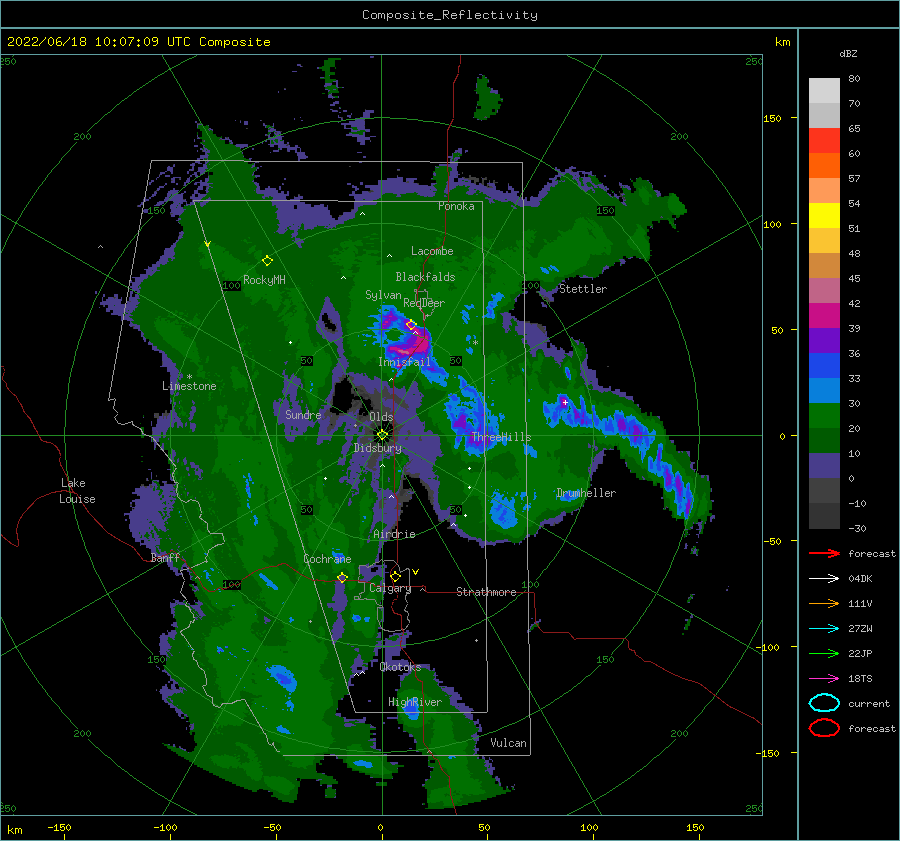Click the -100 tick on bottom axis
This screenshot has width=900, height=841.
pos(165,827)
